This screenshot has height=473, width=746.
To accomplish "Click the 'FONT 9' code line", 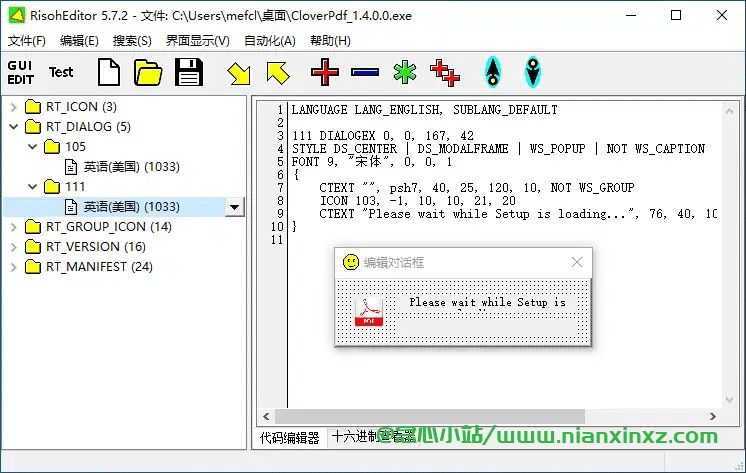I will tap(372, 162).
